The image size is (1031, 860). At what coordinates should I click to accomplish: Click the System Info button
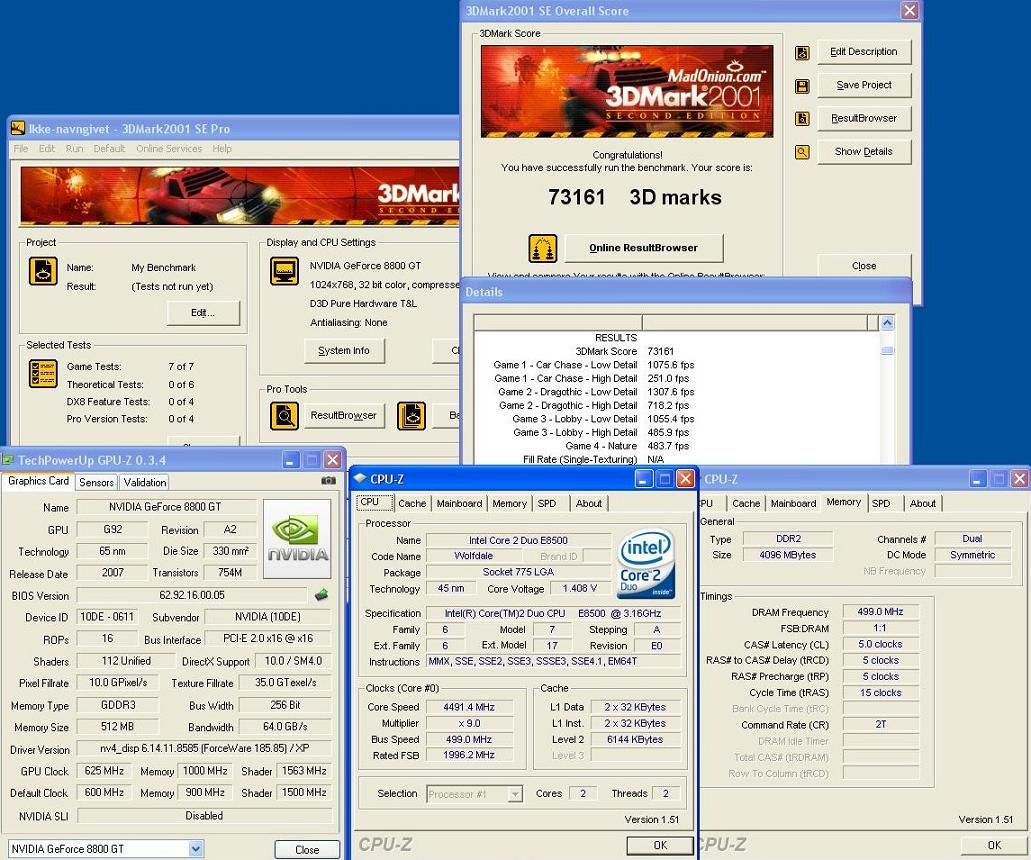click(344, 350)
